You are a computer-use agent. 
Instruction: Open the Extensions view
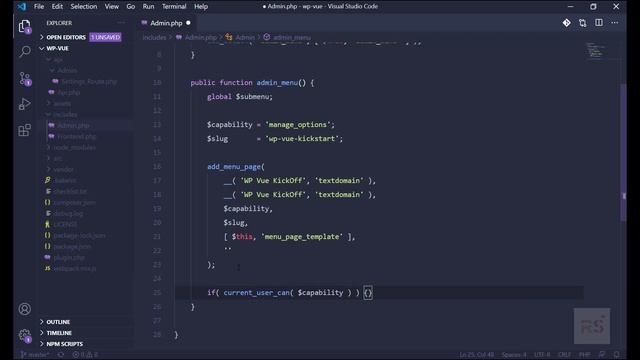pyautogui.click(x=24, y=130)
